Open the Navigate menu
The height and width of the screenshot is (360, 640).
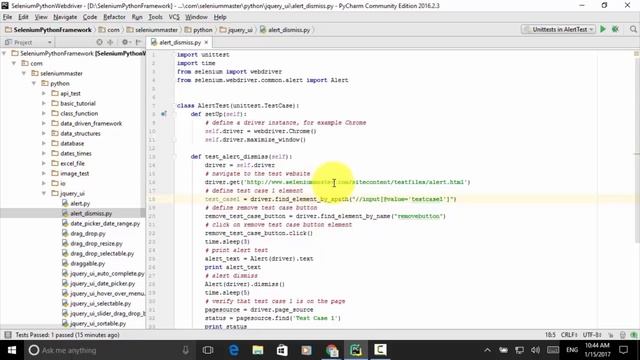(65, 17)
